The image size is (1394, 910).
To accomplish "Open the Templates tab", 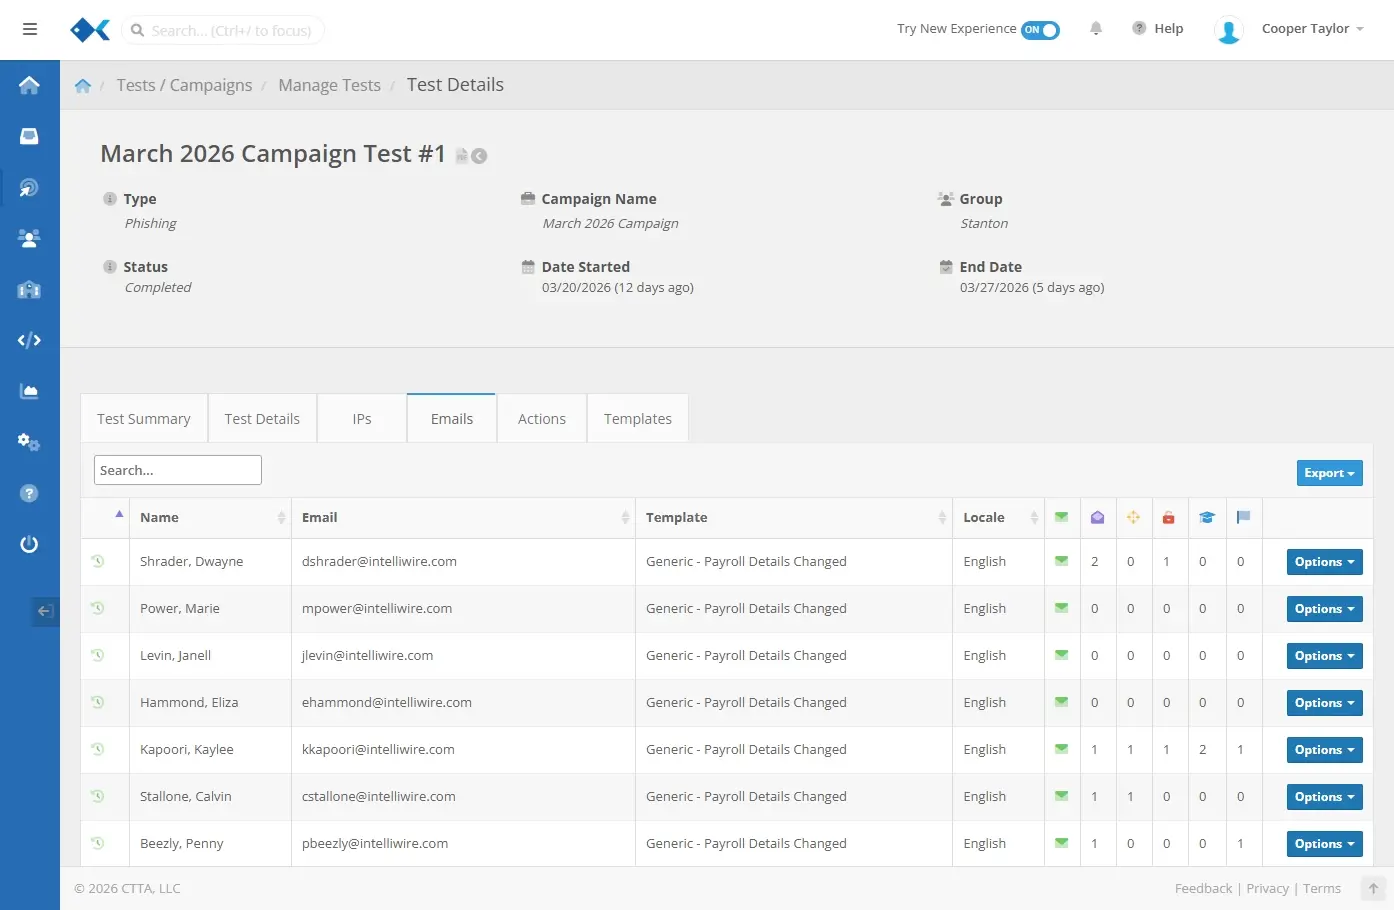I will [637, 419].
